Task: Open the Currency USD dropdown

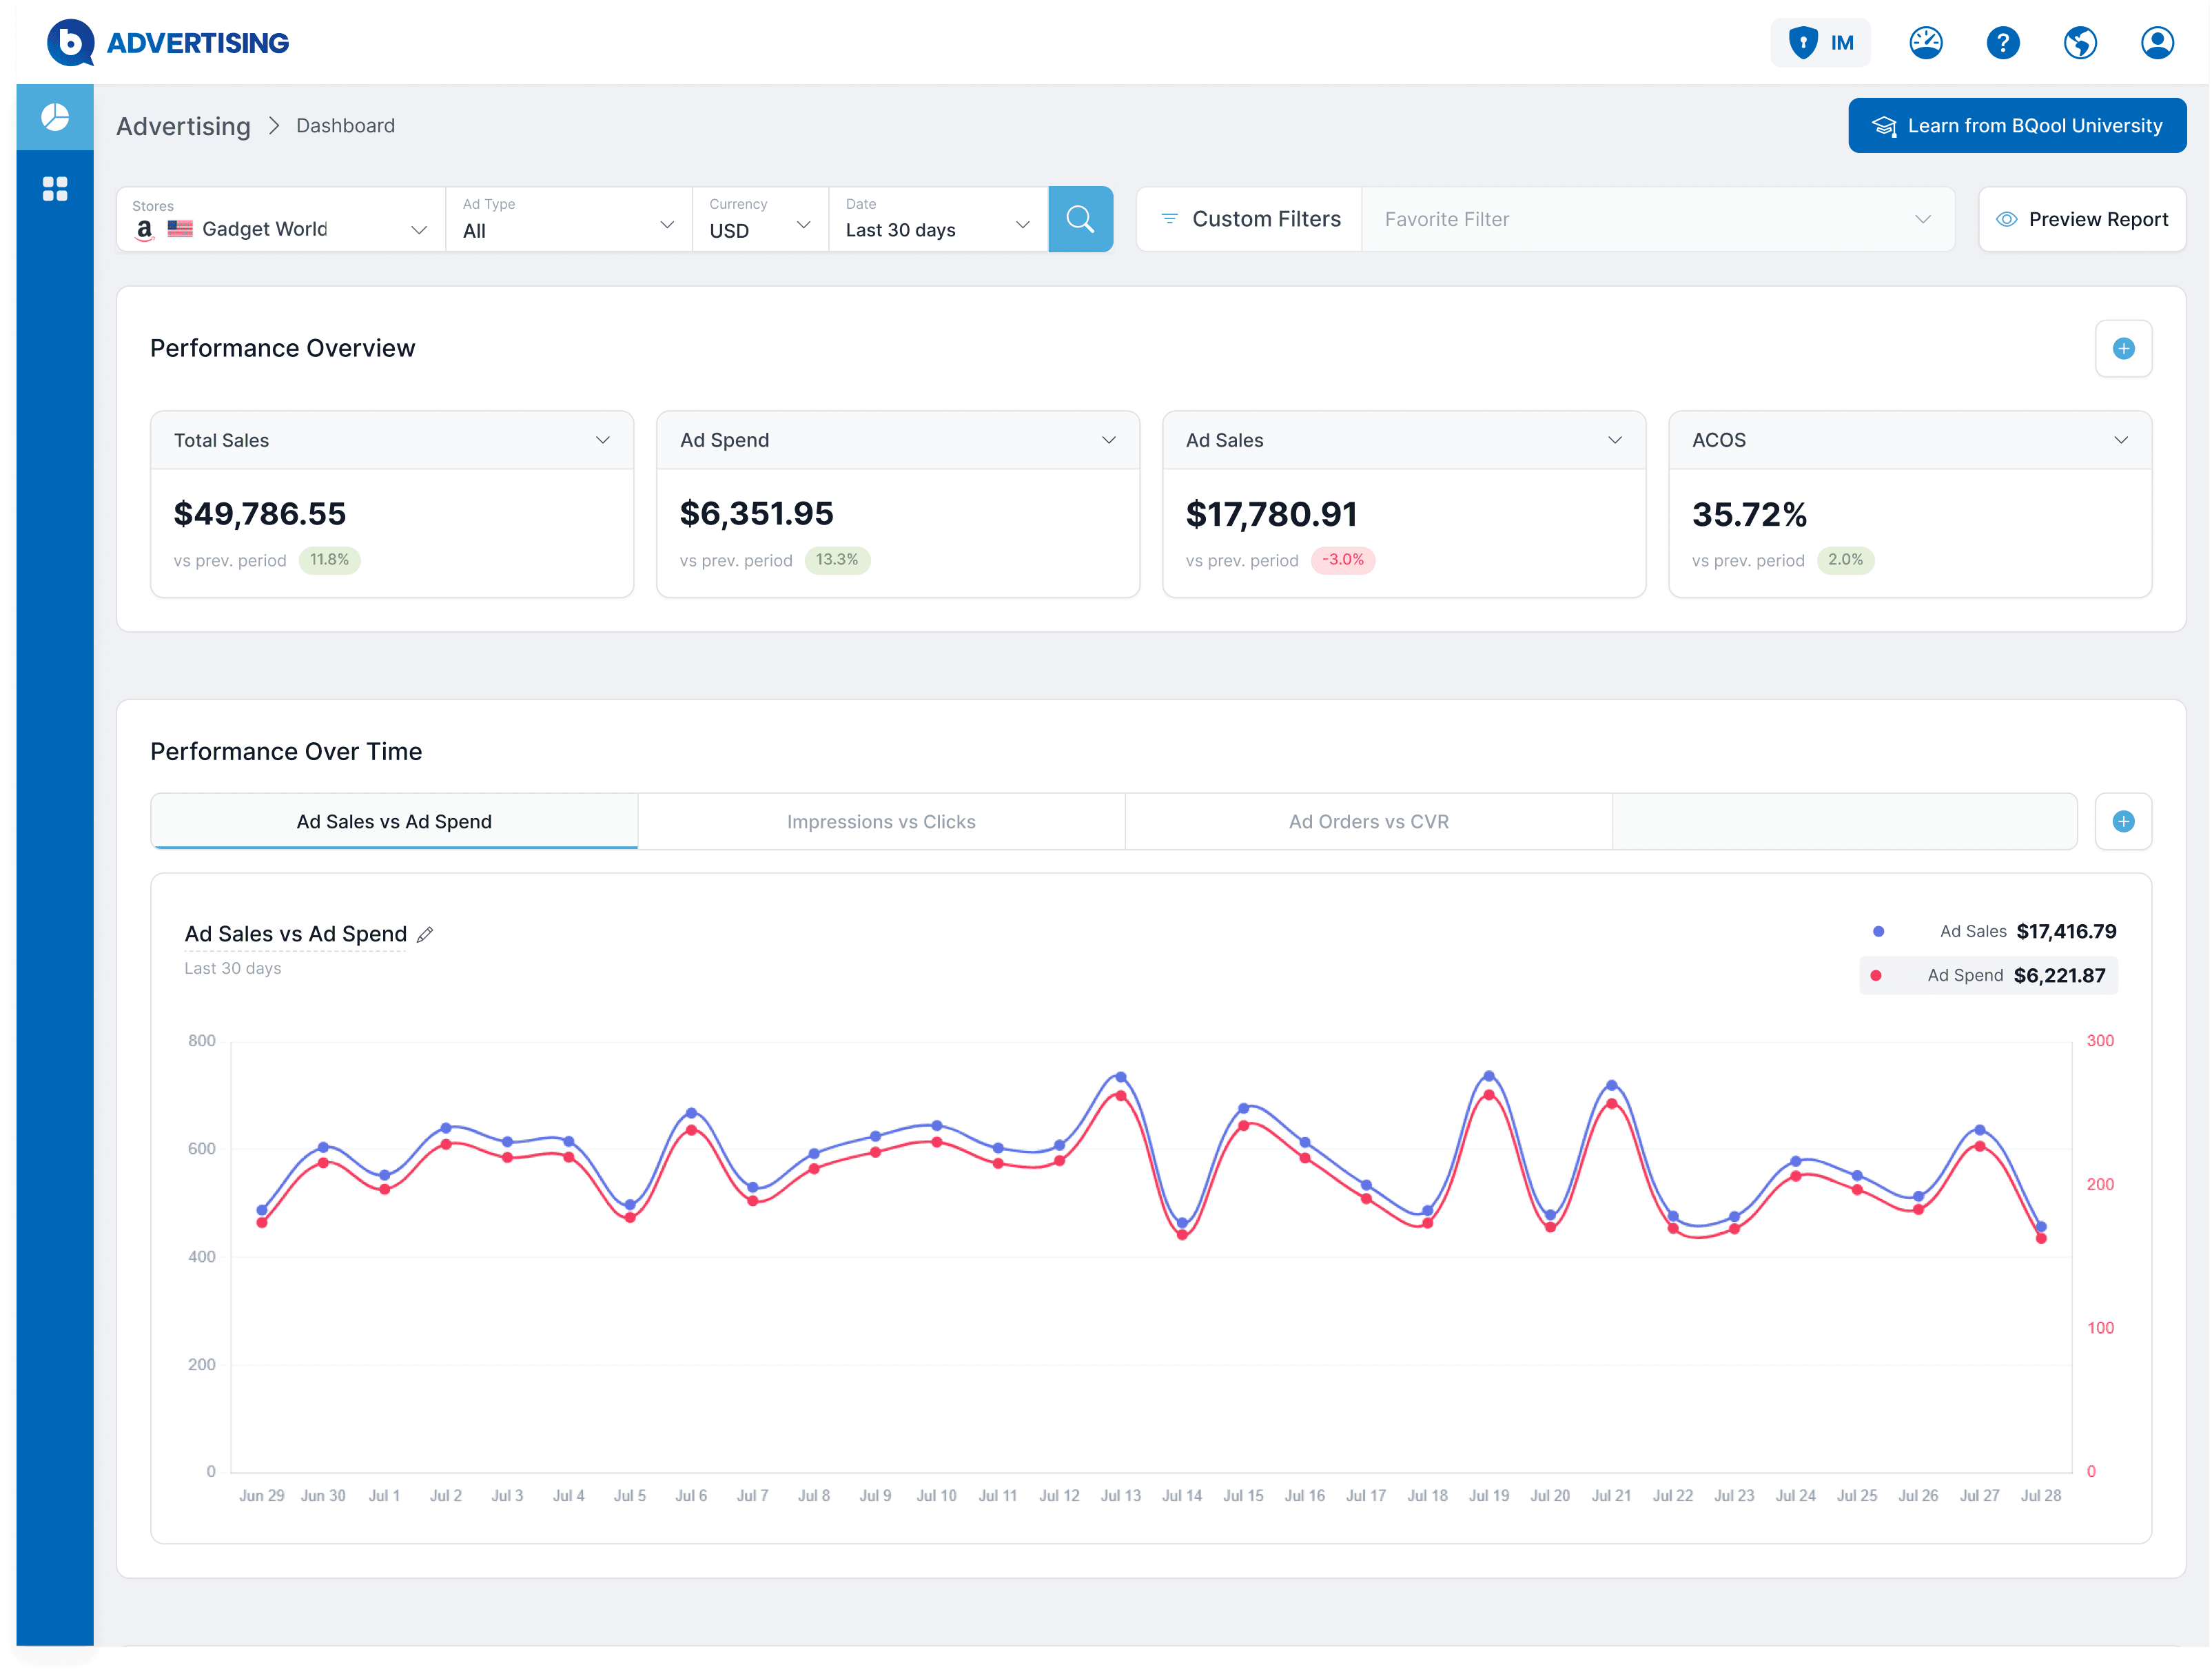Action: click(760, 219)
